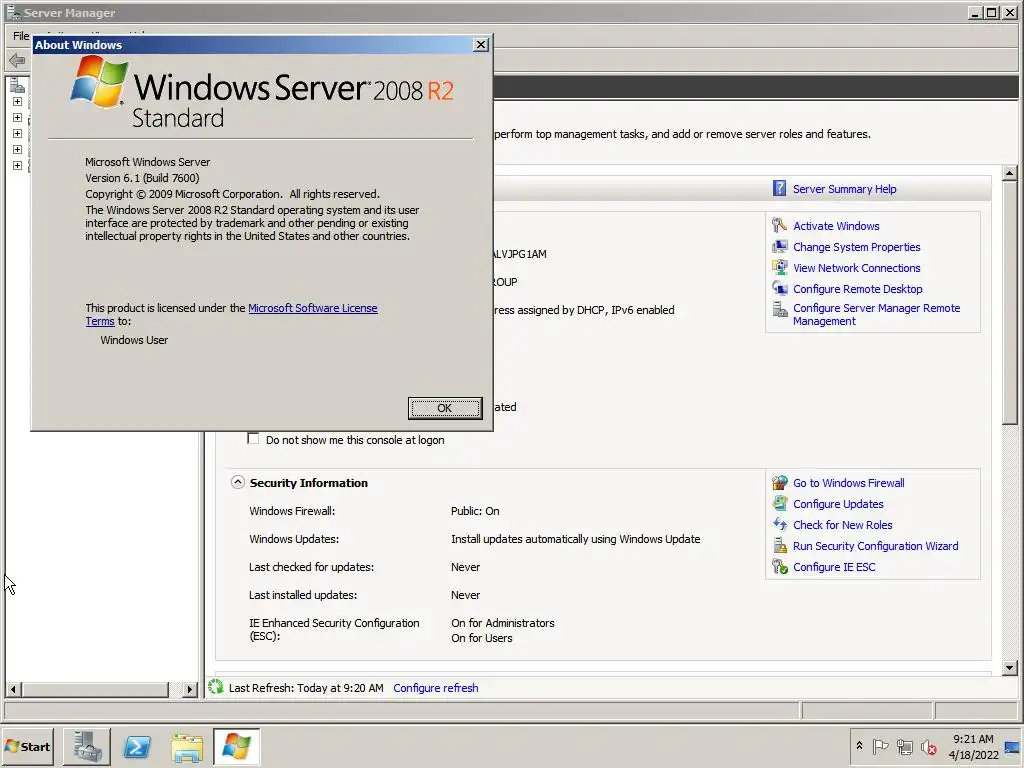Screen dimensions: 1024x768
Task: Open File menu in Server Manager
Action: (x=21, y=35)
